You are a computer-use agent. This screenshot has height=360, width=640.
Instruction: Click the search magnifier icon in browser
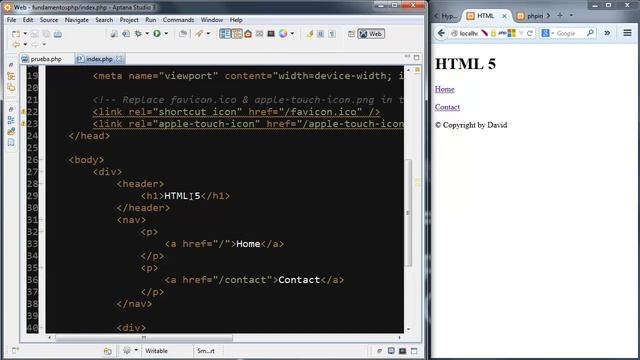point(590,33)
